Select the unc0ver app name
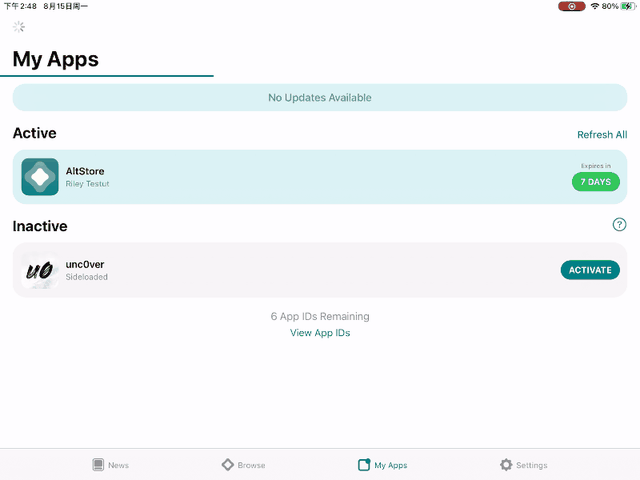The image size is (640, 480). [x=85, y=264]
